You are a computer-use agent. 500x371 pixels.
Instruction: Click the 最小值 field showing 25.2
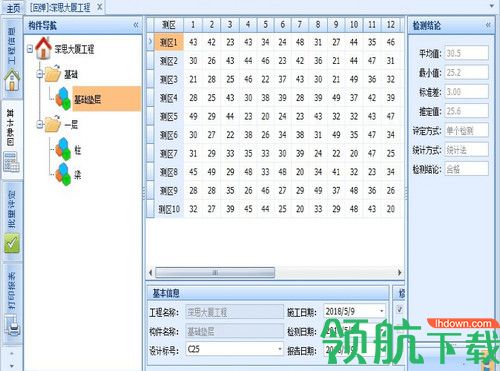coord(467,72)
